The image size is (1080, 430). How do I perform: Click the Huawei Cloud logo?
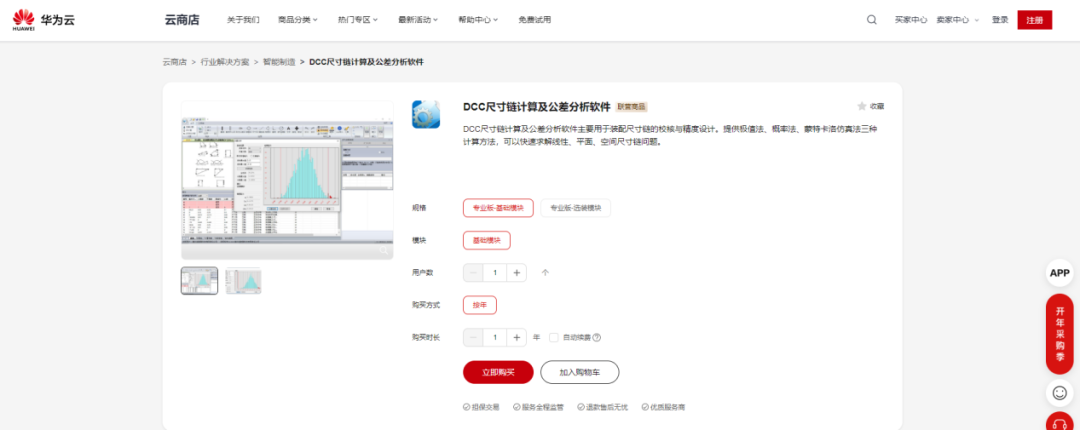point(43,20)
